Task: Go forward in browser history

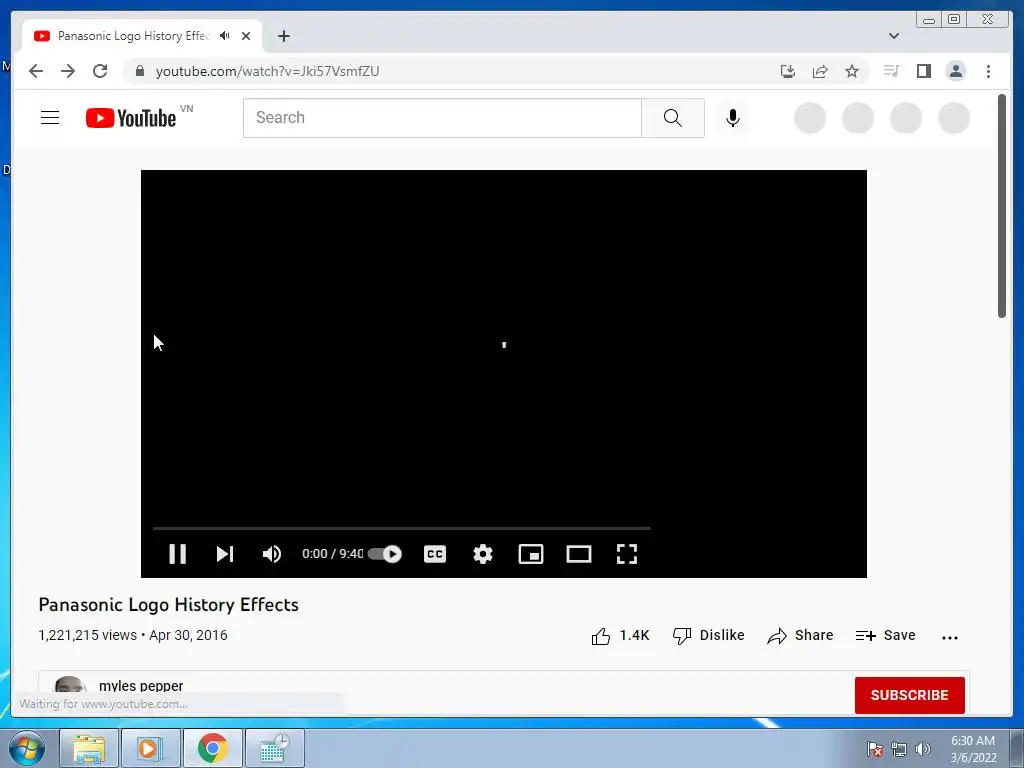Action: (x=68, y=71)
